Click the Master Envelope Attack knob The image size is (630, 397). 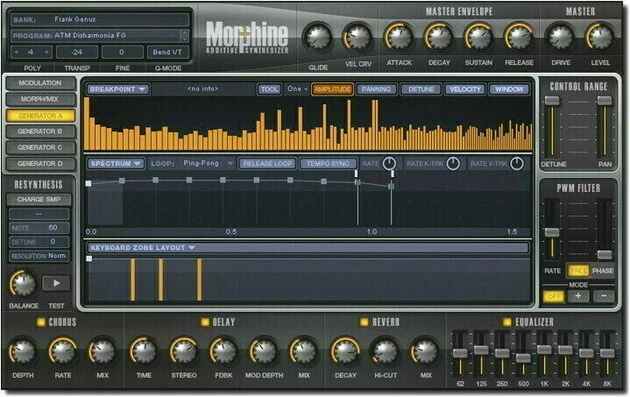399,37
